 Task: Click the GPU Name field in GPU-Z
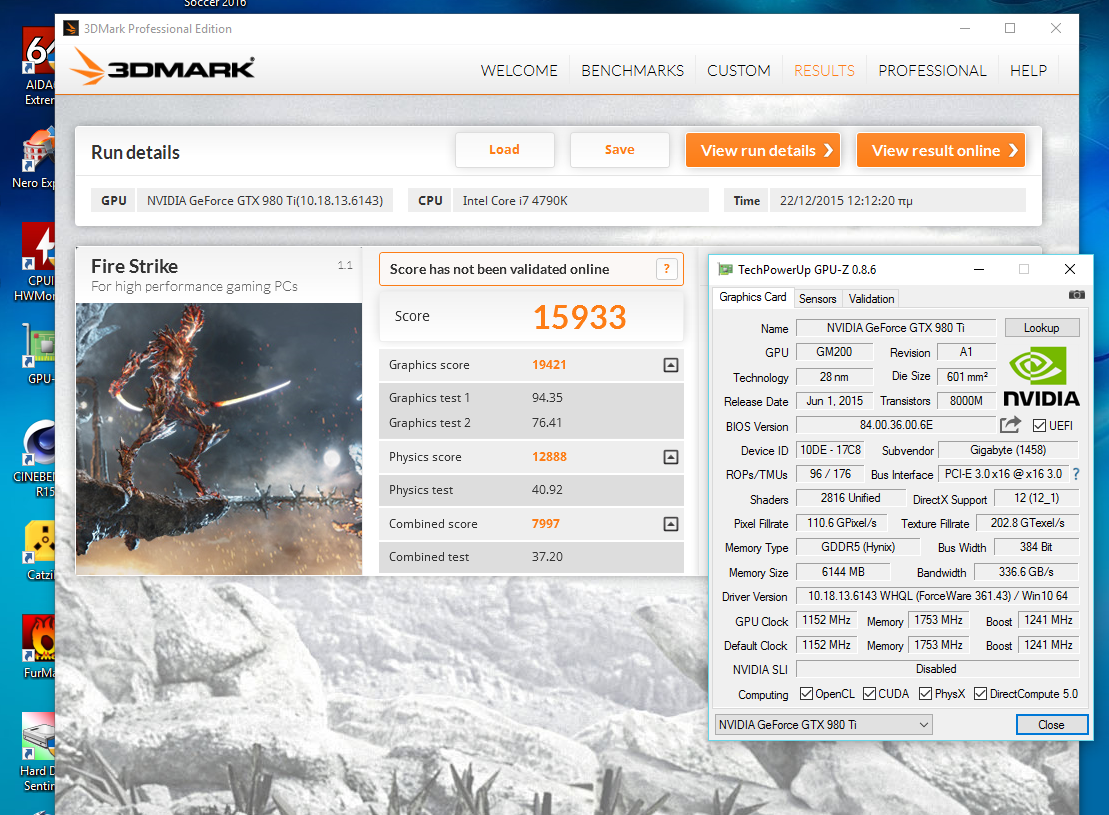tap(895, 328)
